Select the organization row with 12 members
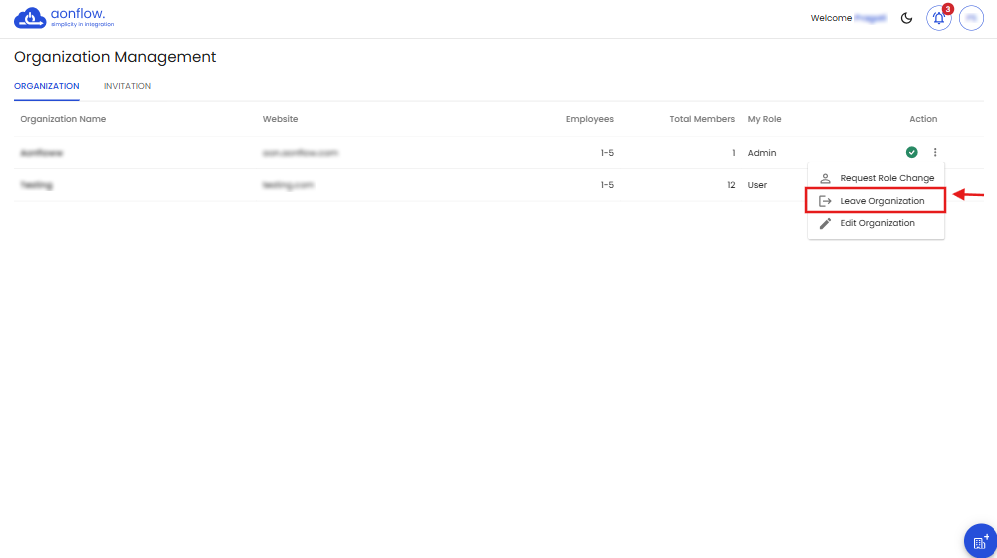This screenshot has width=997, height=558. tap(400, 185)
